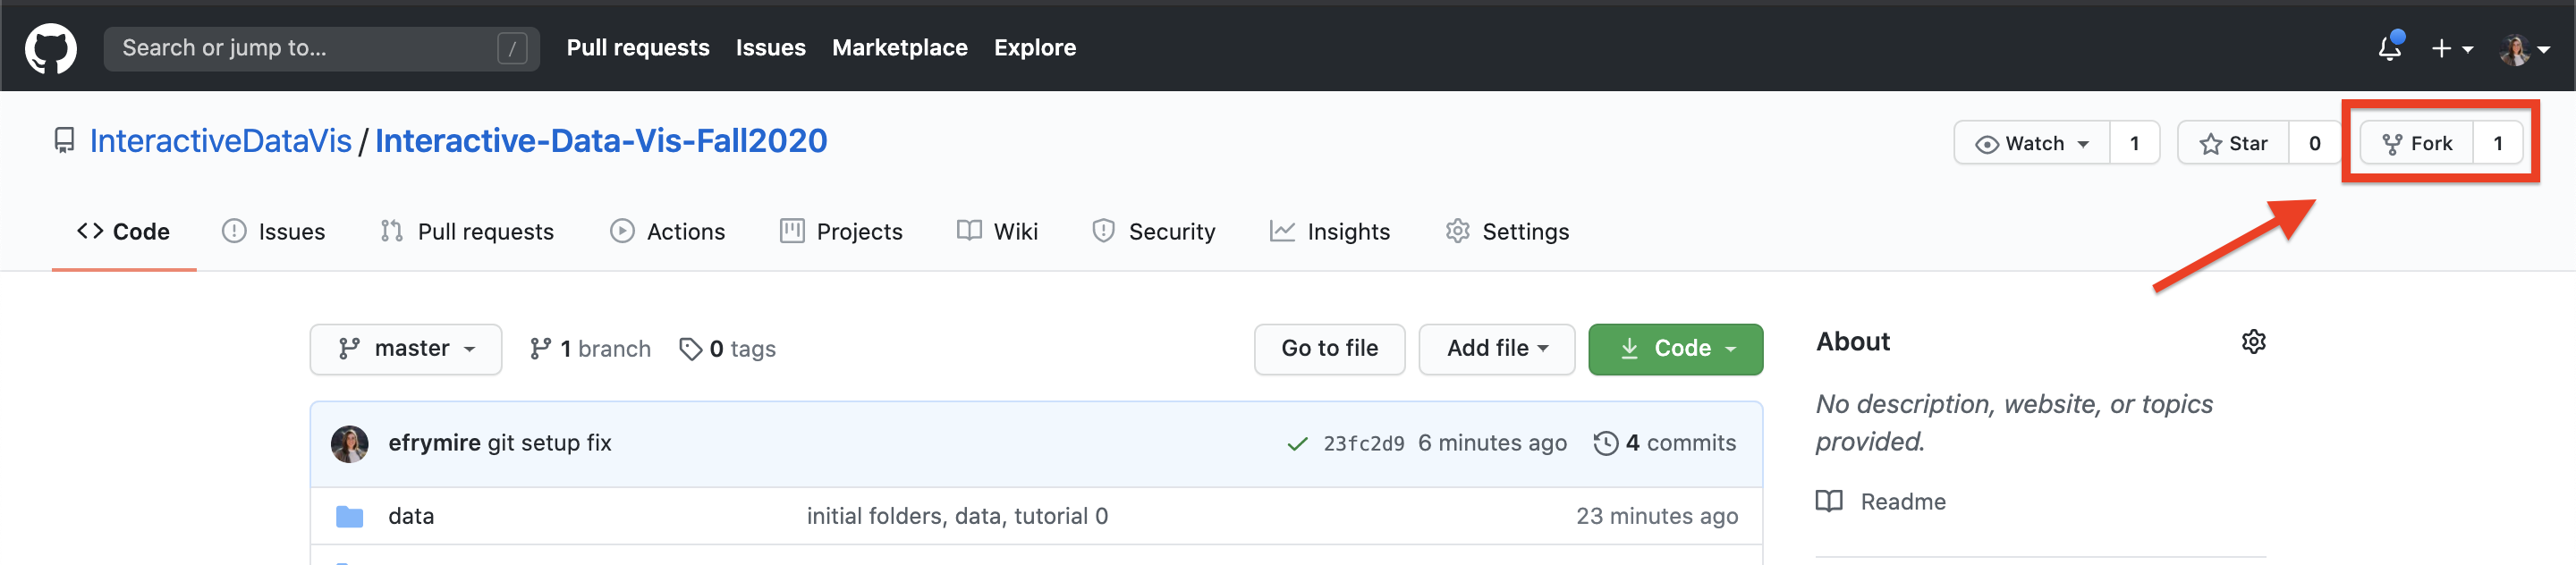View the 0 tags list
This screenshot has width=2576, height=565.
click(728, 349)
